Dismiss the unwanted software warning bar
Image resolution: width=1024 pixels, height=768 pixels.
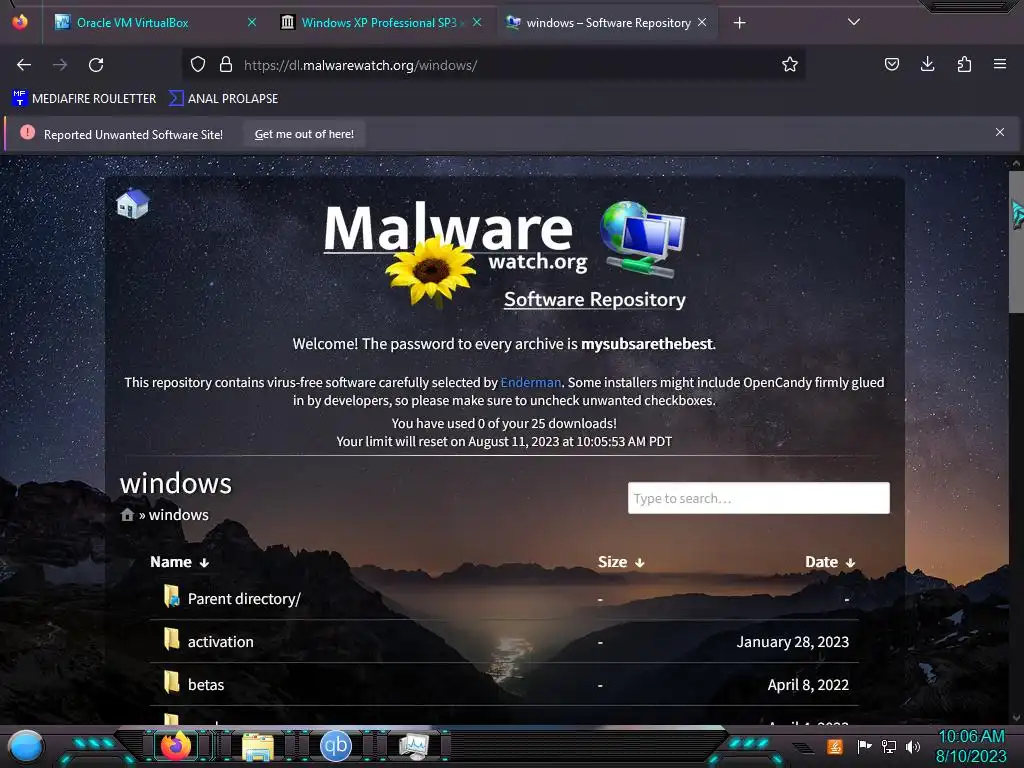tap(1000, 133)
